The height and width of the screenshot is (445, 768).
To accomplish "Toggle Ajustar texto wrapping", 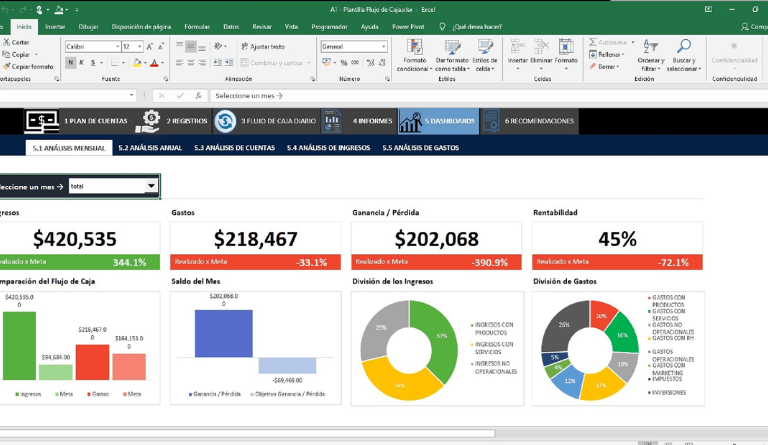I will pyautogui.click(x=262, y=46).
